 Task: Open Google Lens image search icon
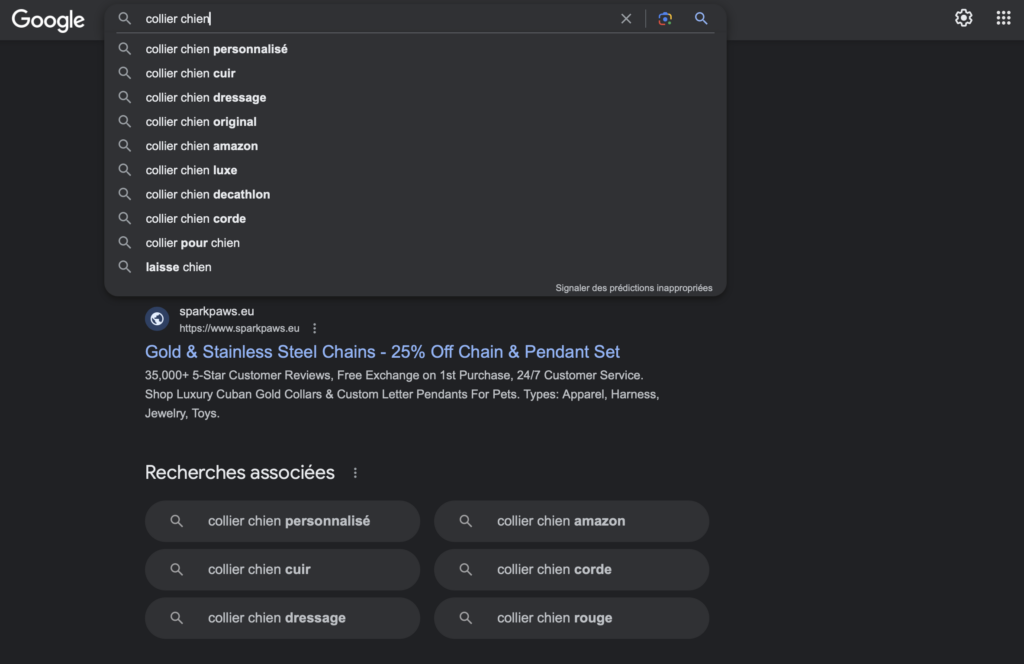click(x=665, y=19)
